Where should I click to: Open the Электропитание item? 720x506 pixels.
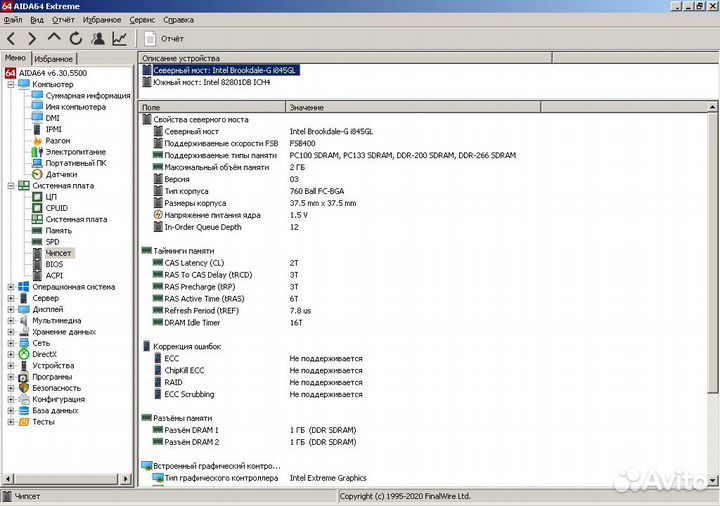point(75,152)
